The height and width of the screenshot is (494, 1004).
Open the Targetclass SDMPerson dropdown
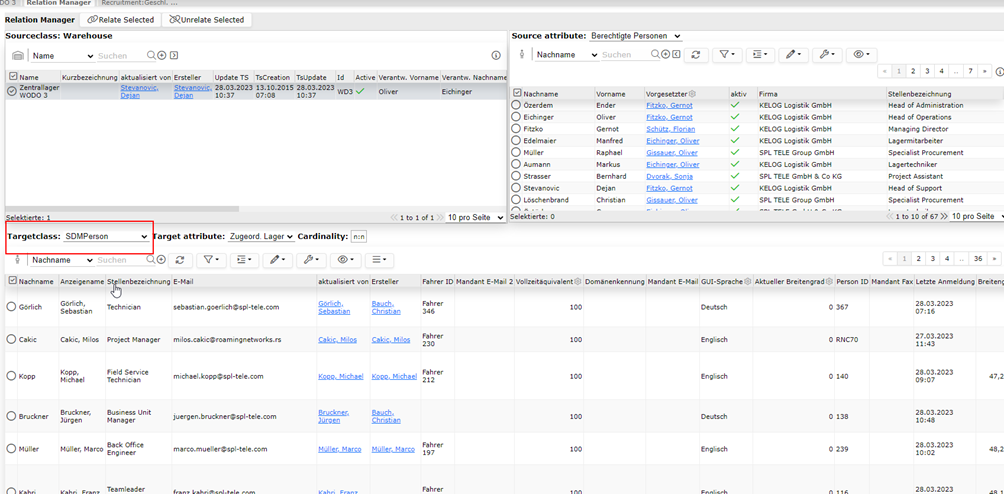tap(106, 236)
